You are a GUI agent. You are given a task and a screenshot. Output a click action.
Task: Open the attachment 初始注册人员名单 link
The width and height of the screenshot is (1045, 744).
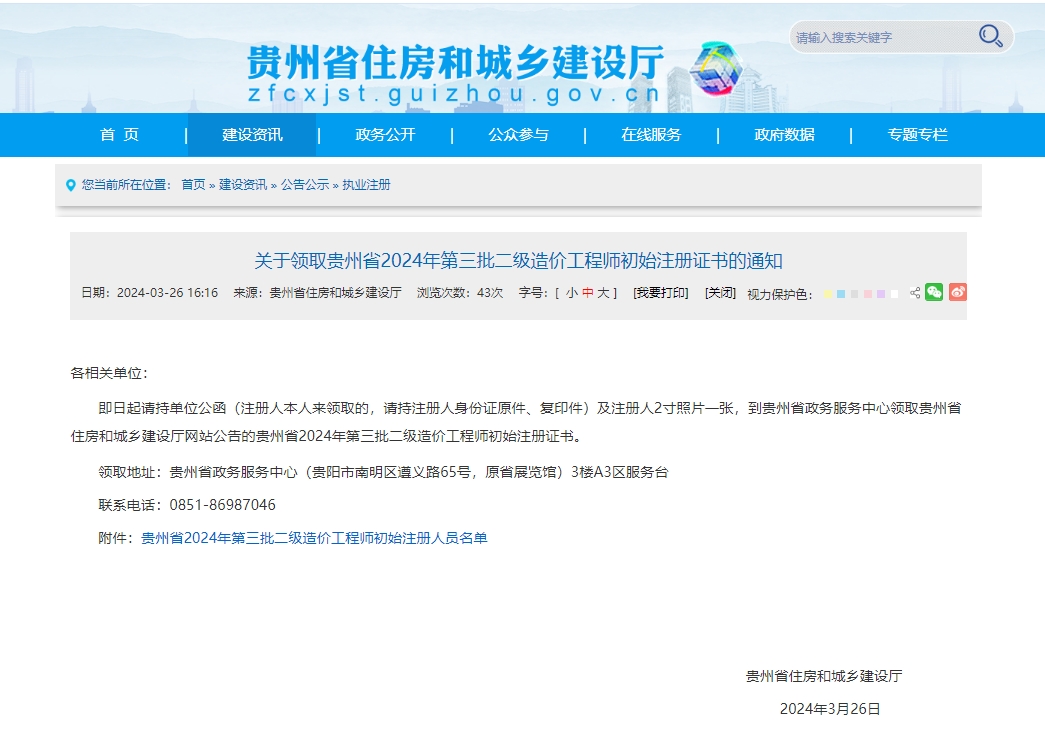coord(314,538)
